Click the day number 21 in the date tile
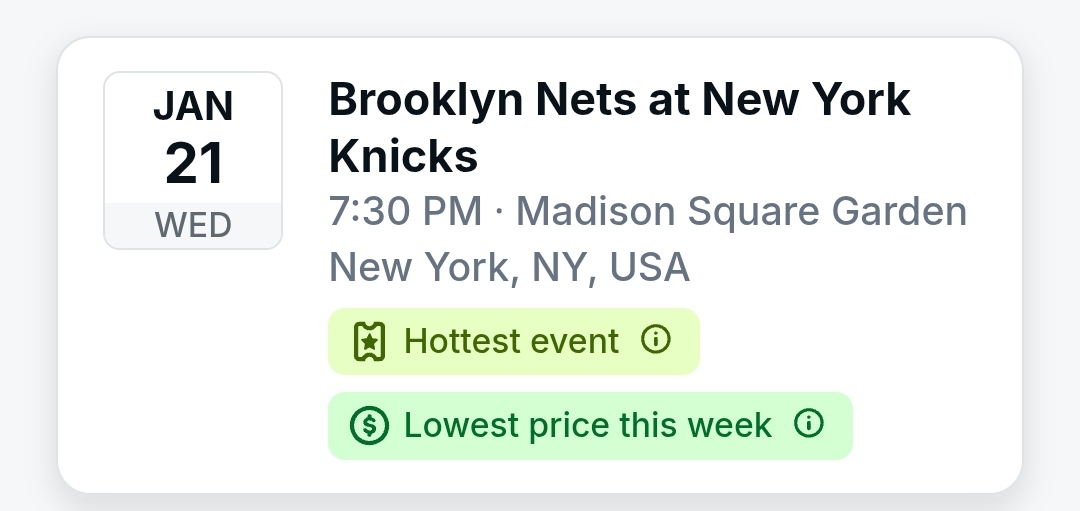The image size is (1080, 511). [x=193, y=163]
